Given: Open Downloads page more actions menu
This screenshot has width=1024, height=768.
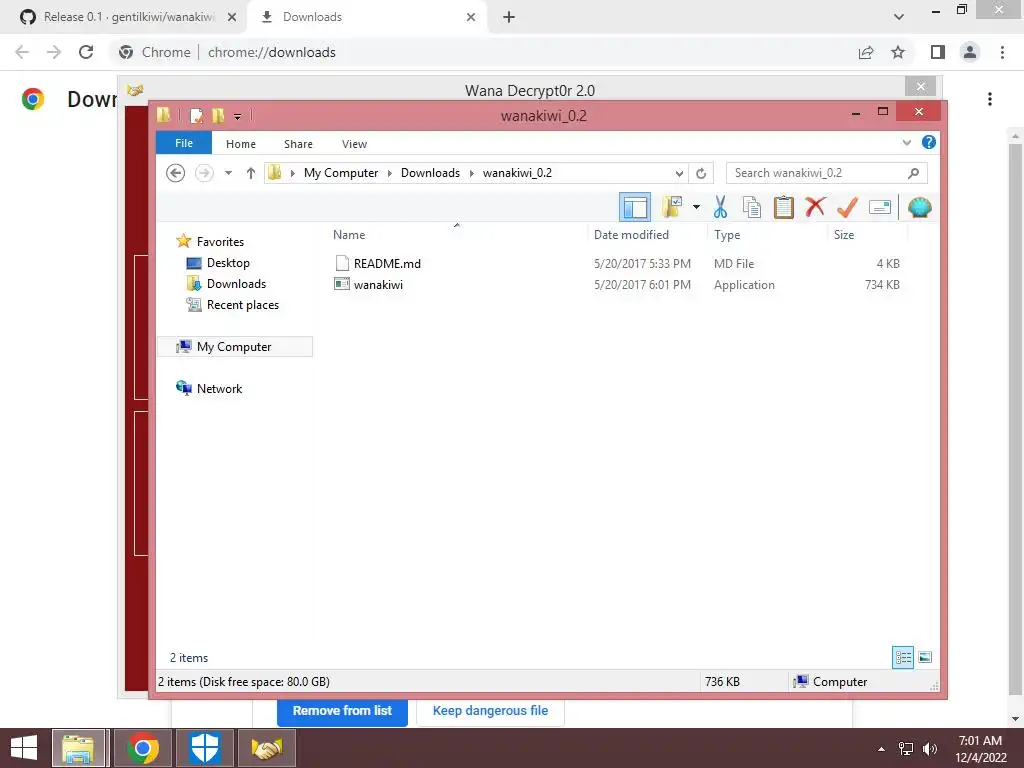Looking at the screenshot, I should [990, 99].
